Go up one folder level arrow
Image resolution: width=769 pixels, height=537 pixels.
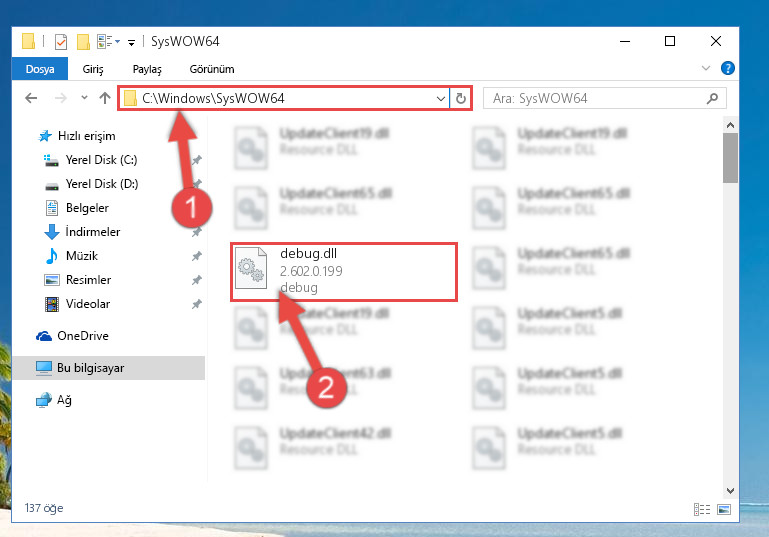[104, 98]
